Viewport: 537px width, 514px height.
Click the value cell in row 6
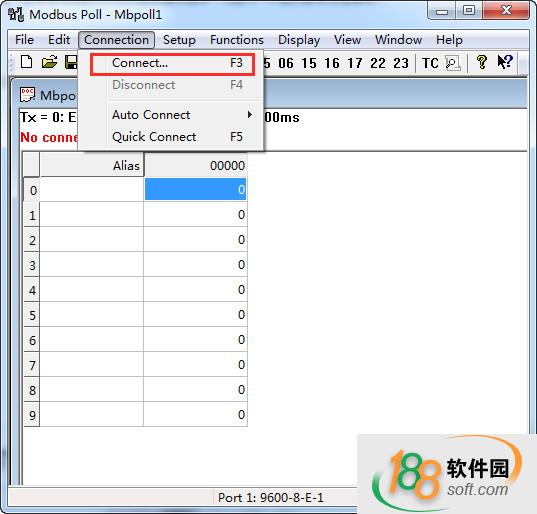coord(196,339)
